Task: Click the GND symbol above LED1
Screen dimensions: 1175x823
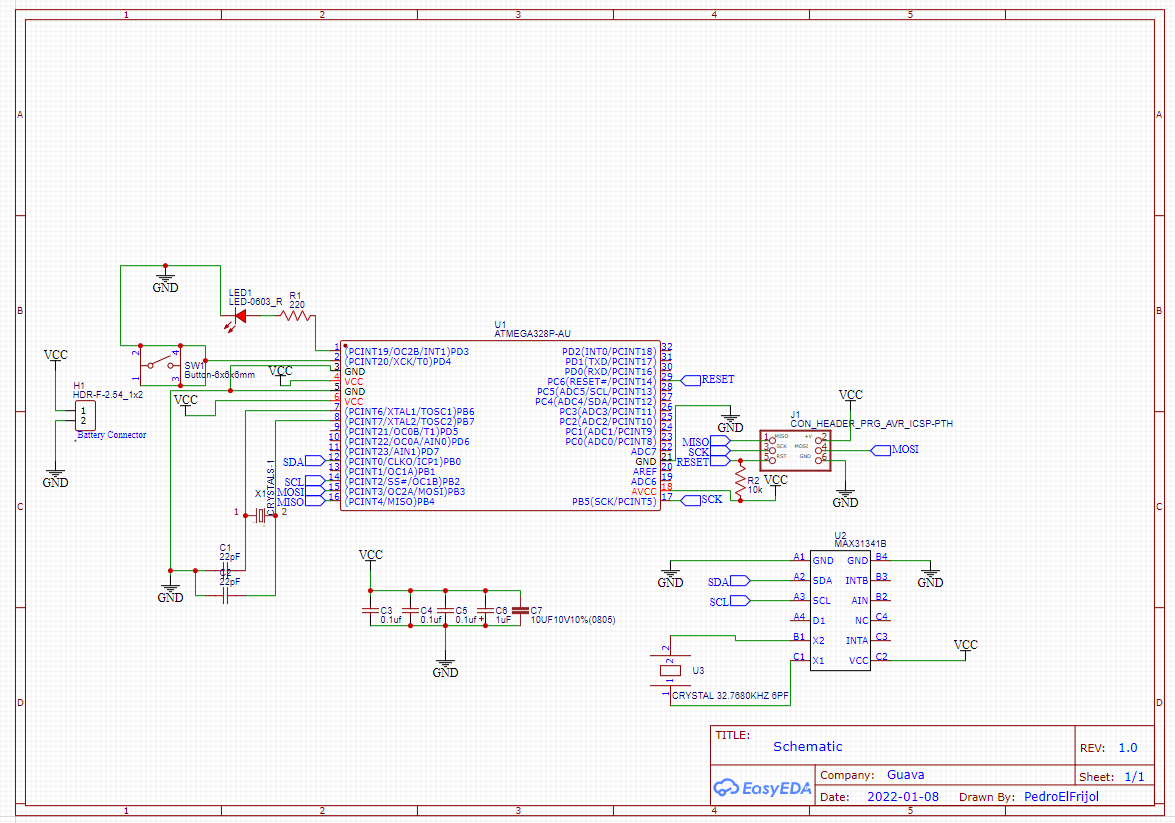Action: 166,282
